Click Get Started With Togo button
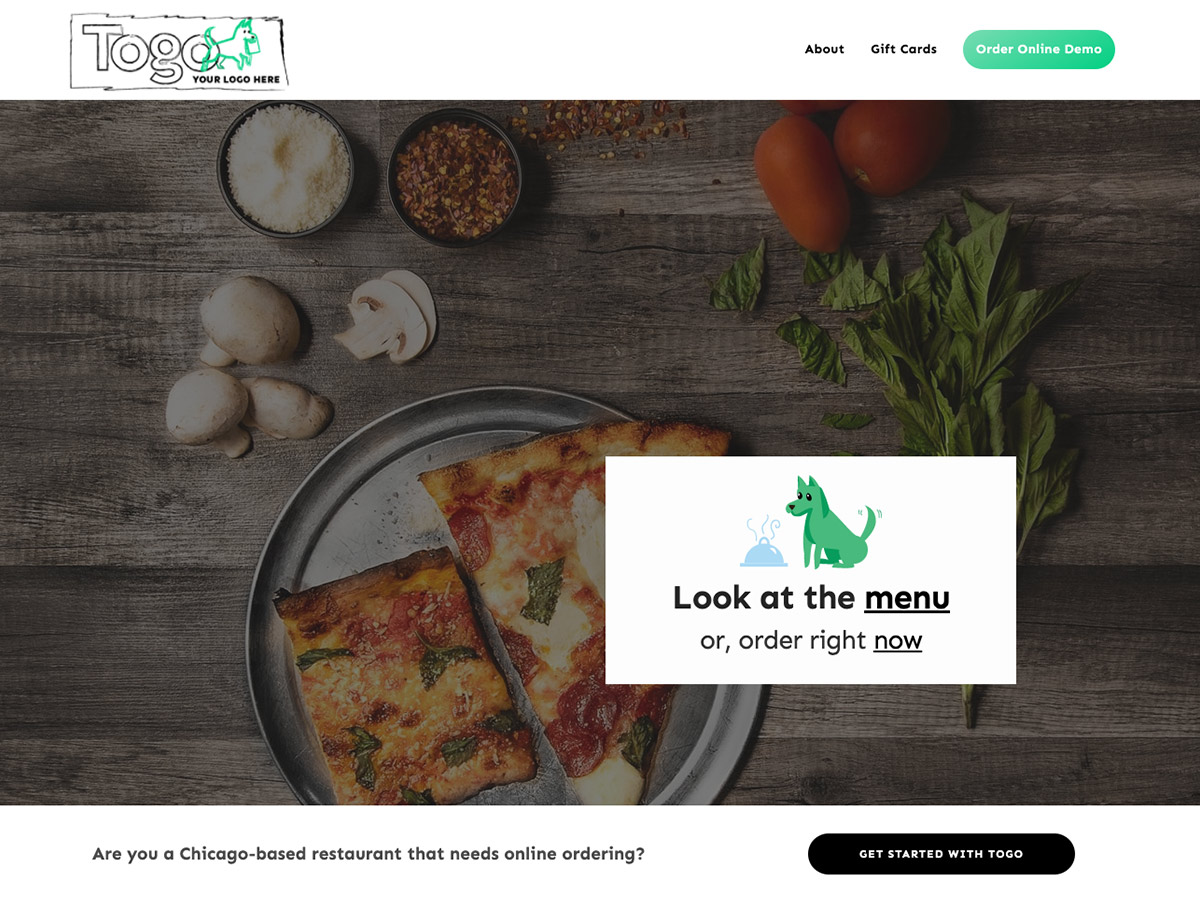Viewport: 1200px width, 900px height. click(x=941, y=854)
